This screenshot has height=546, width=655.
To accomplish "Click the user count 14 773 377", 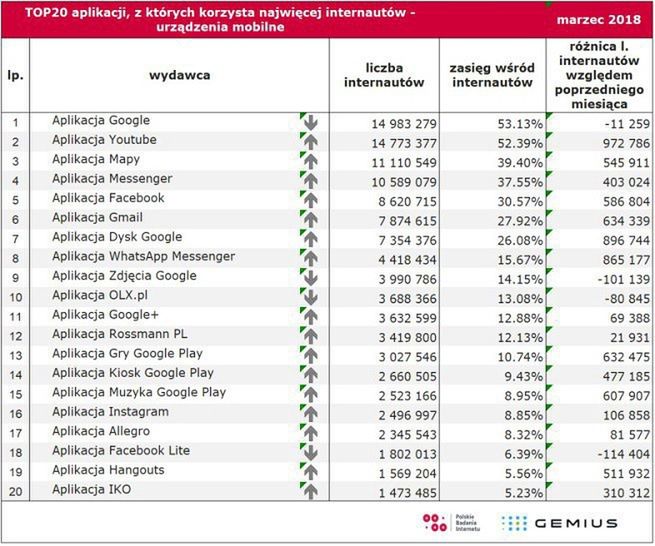I will [x=404, y=144].
